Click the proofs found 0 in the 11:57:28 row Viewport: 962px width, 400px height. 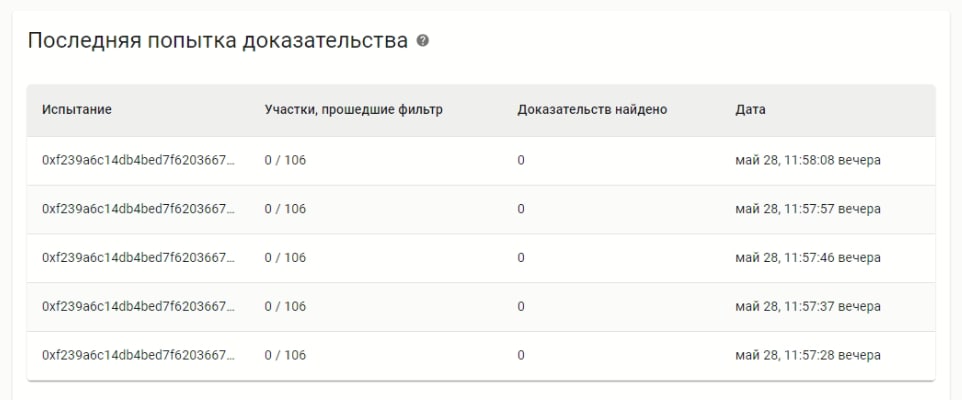pos(521,356)
